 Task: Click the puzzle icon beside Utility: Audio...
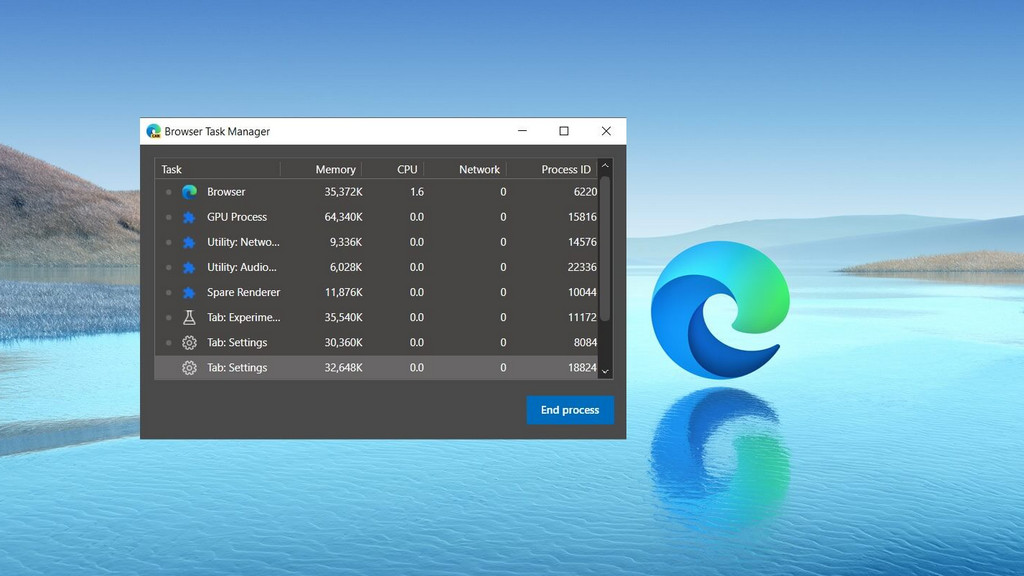pyautogui.click(x=189, y=268)
